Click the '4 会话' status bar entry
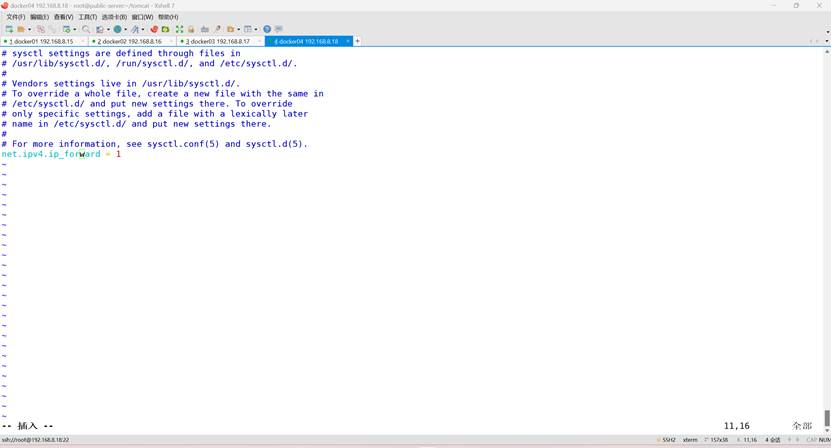 (773, 440)
